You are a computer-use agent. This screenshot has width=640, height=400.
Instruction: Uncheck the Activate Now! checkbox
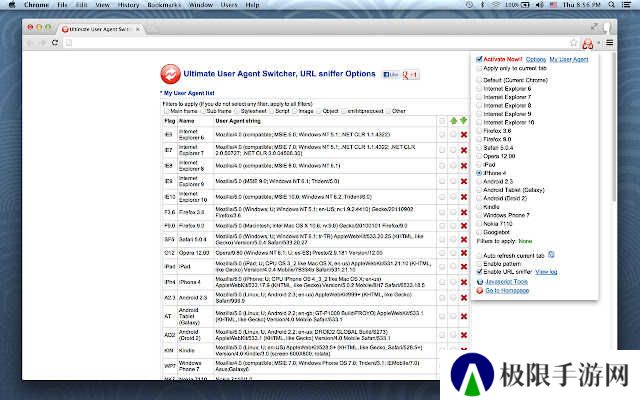point(479,60)
